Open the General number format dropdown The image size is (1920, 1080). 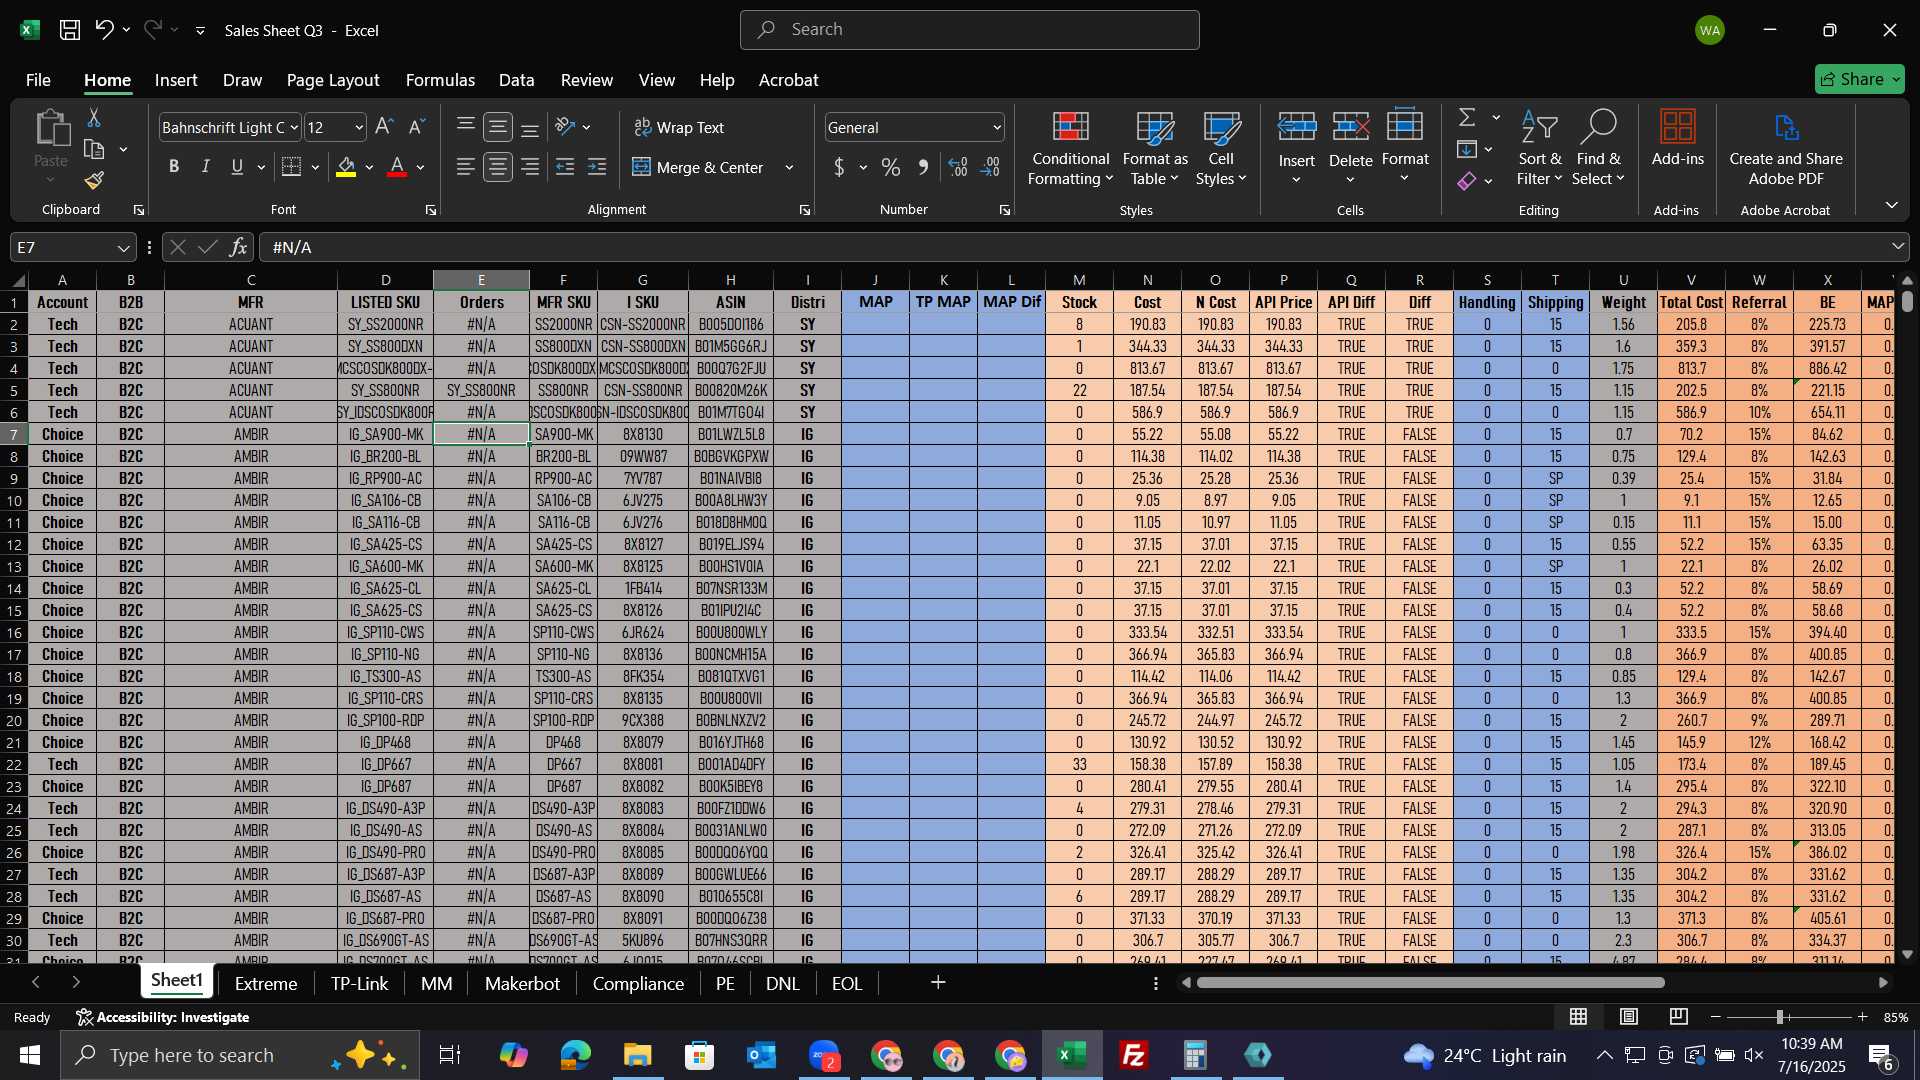tap(997, 128)
